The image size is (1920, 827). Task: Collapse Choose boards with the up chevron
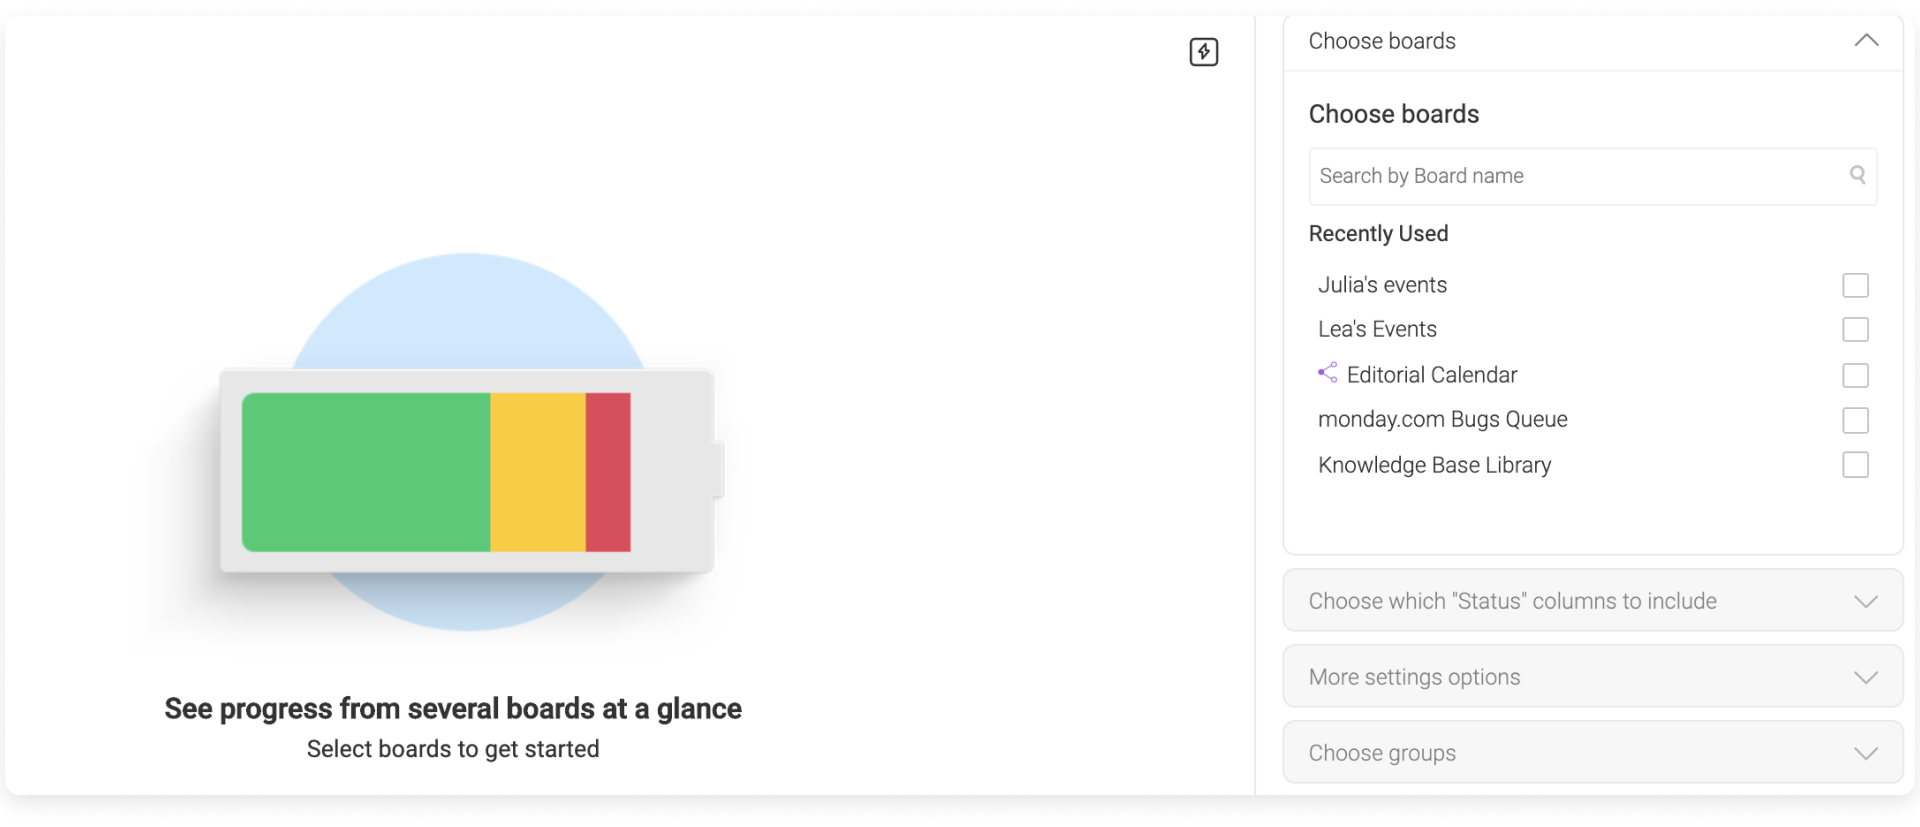1866,41
